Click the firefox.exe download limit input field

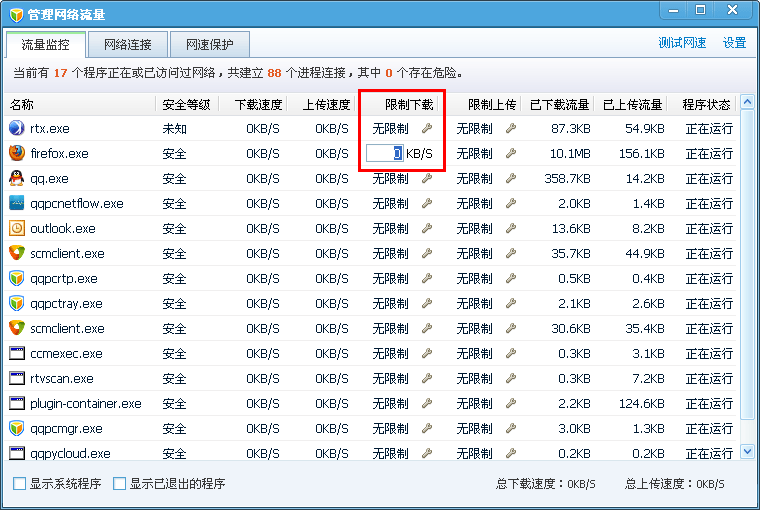pos(384,153)
